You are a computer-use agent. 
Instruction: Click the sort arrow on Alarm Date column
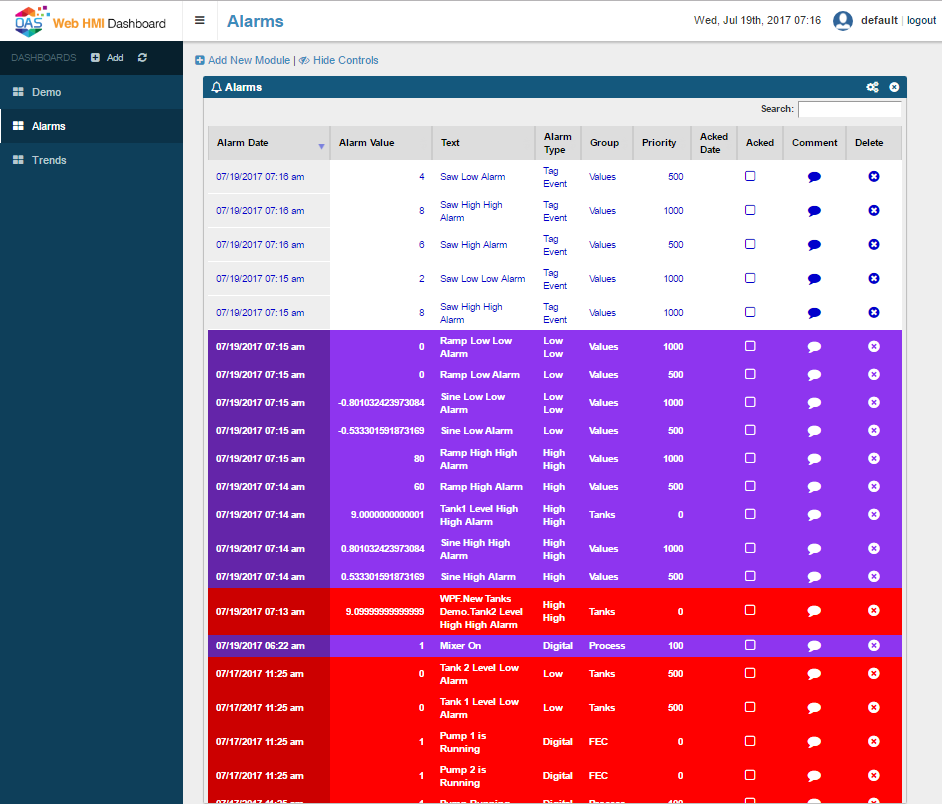320,145
